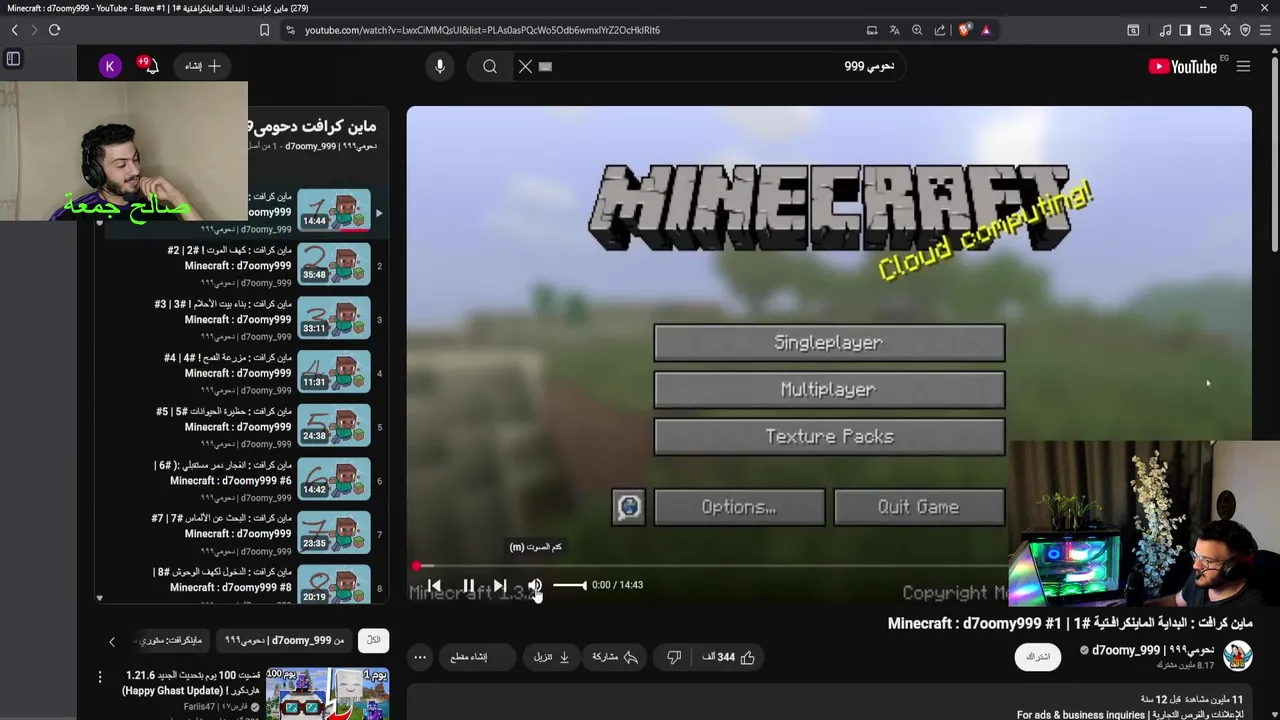The height and width of the screenshot is (720, 1280).
Task: Go to previous video in playlist
Action: point(434,586)
